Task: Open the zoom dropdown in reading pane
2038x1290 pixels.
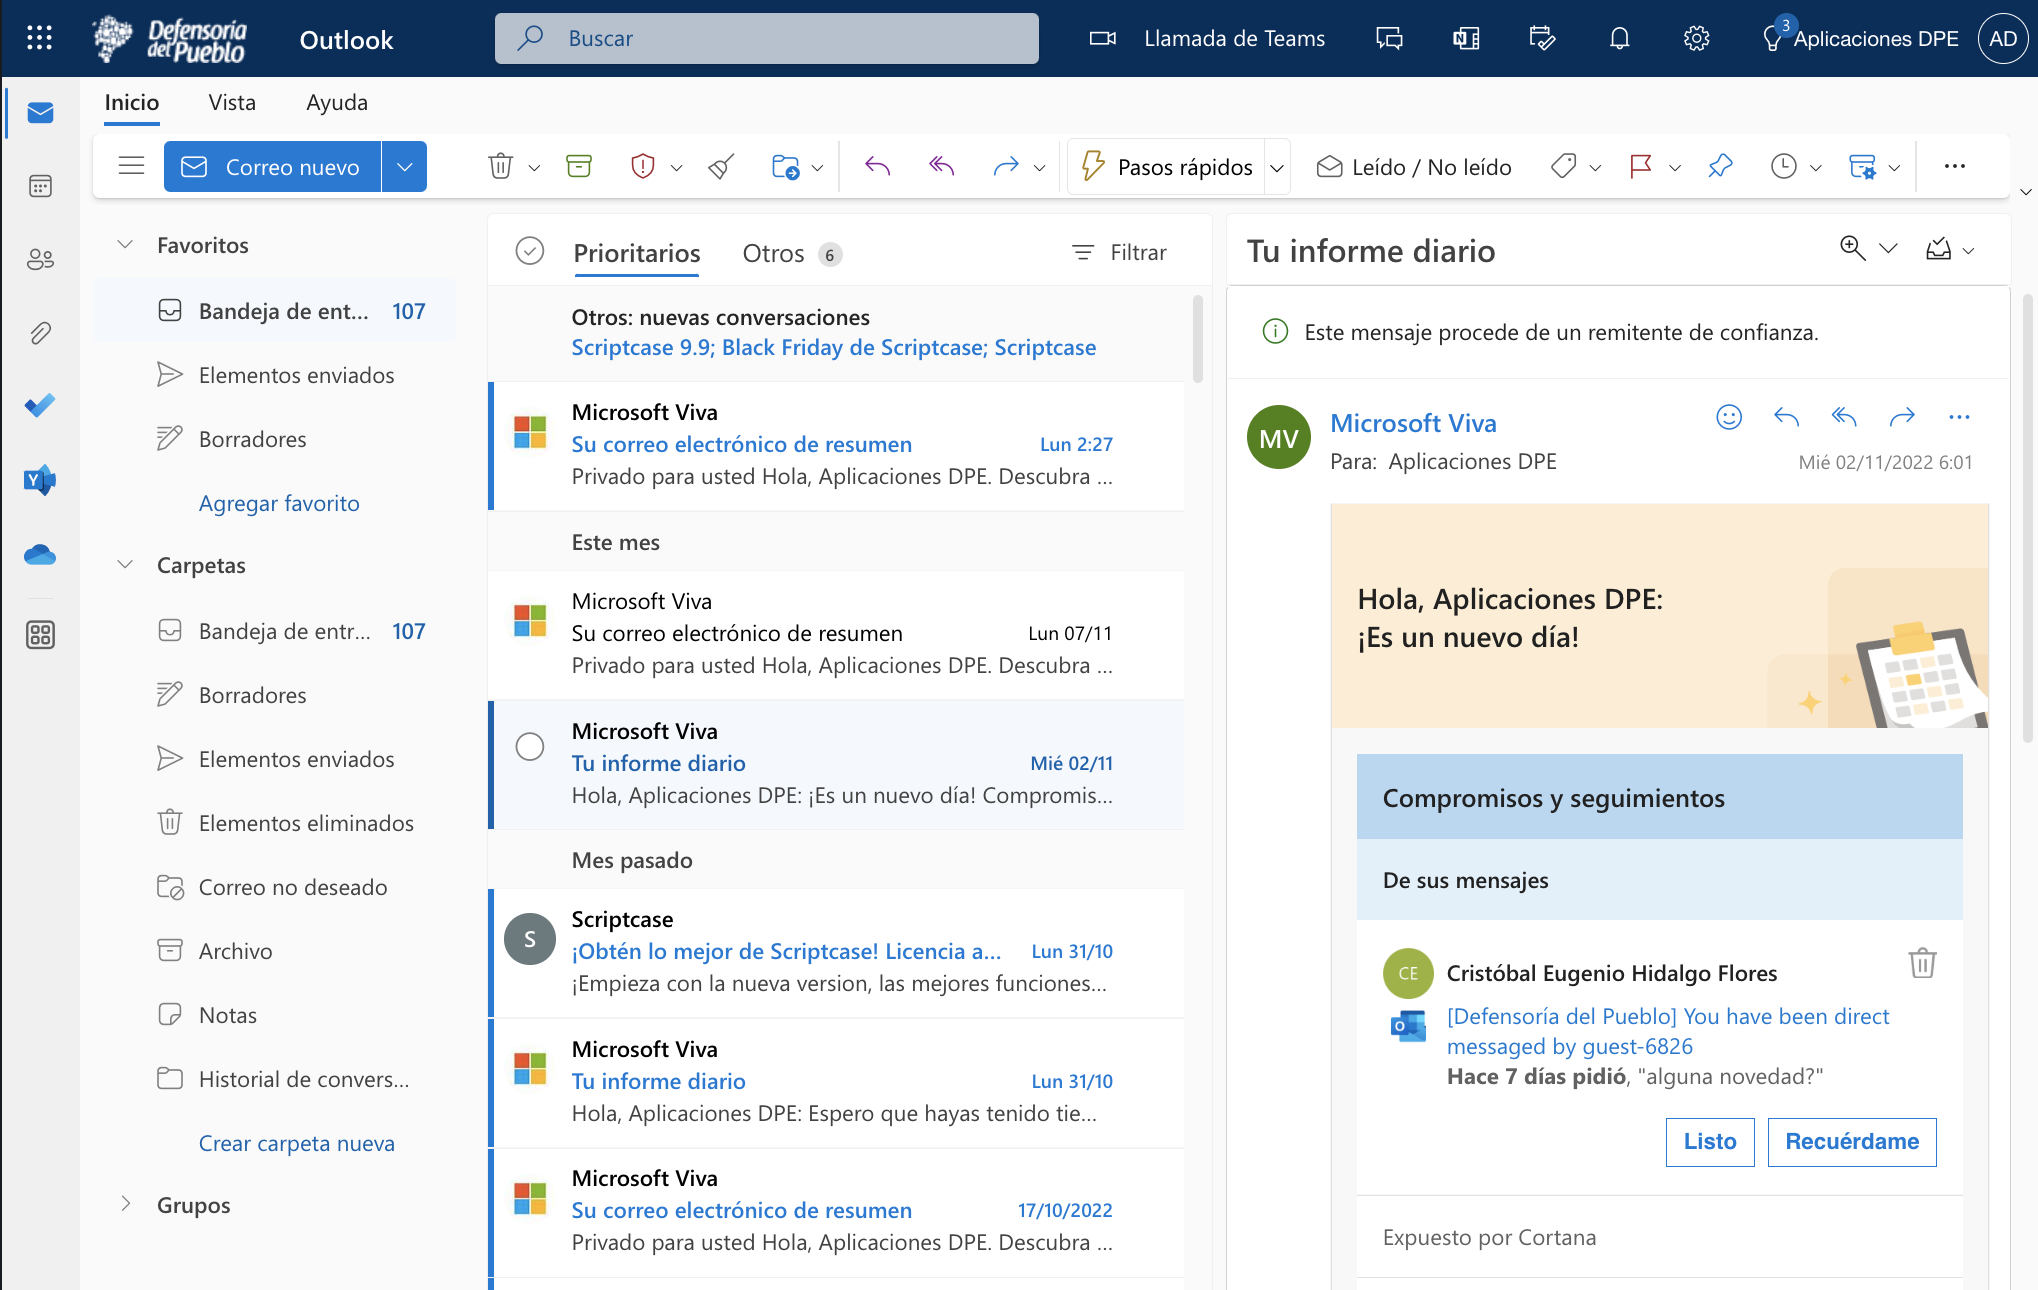Action: coord(1888,249)
